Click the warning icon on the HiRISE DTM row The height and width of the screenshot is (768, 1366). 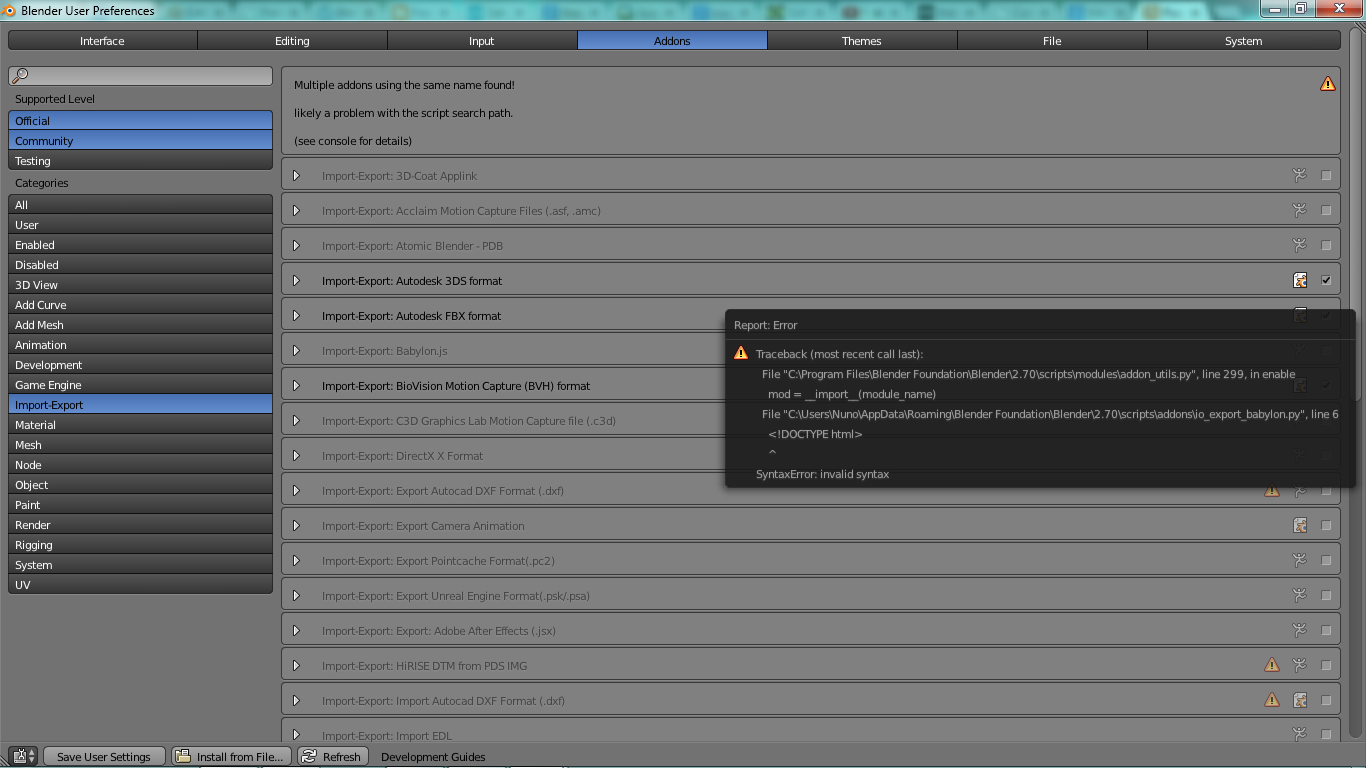coord(1271,666)
